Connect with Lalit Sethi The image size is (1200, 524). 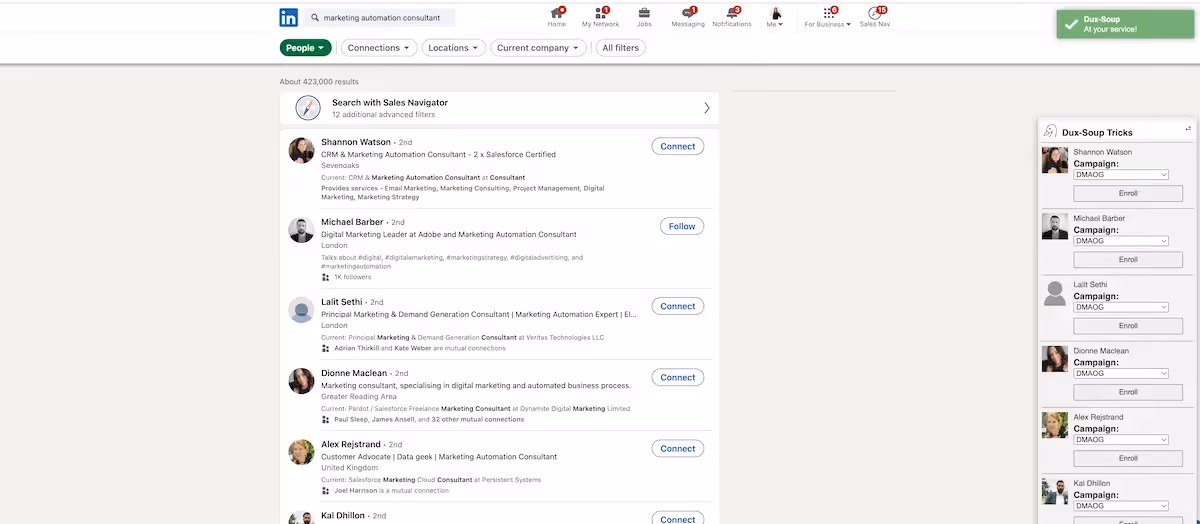(x=677, y=306)
